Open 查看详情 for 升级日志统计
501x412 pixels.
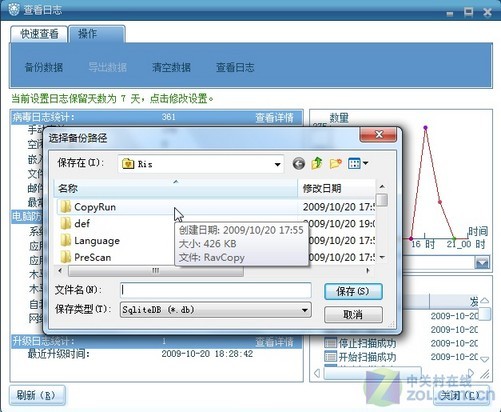[274, 342]
